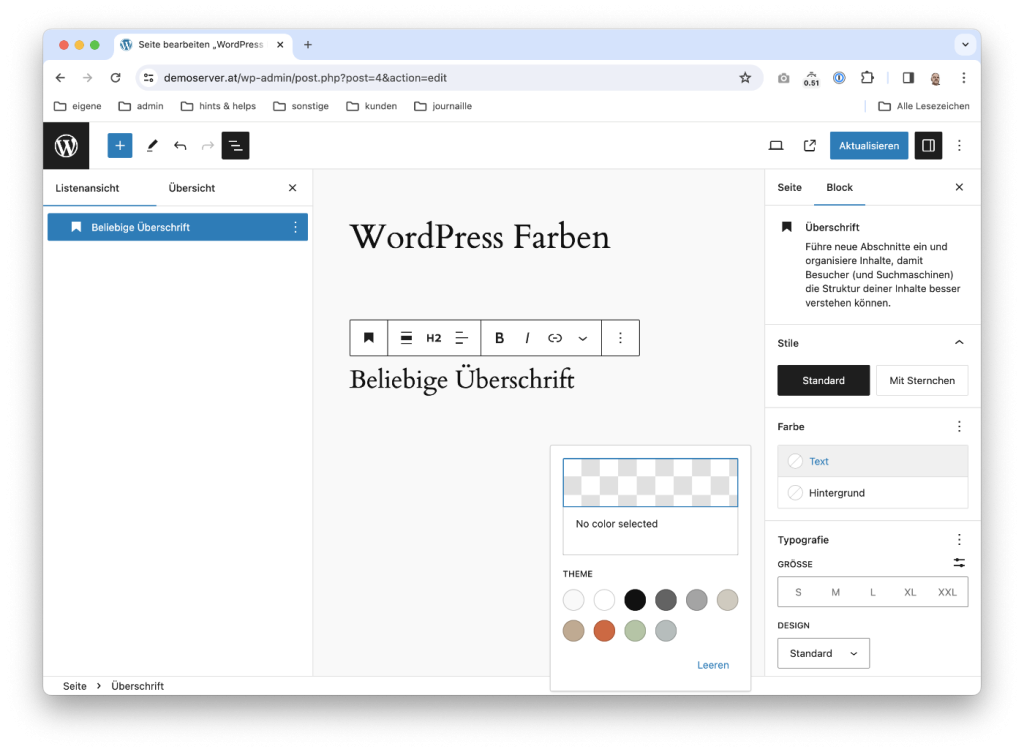Switch to the Übersicht tab
Image resolution: width=1024 pixels, height=752 pixels.
tap(191, 188)
